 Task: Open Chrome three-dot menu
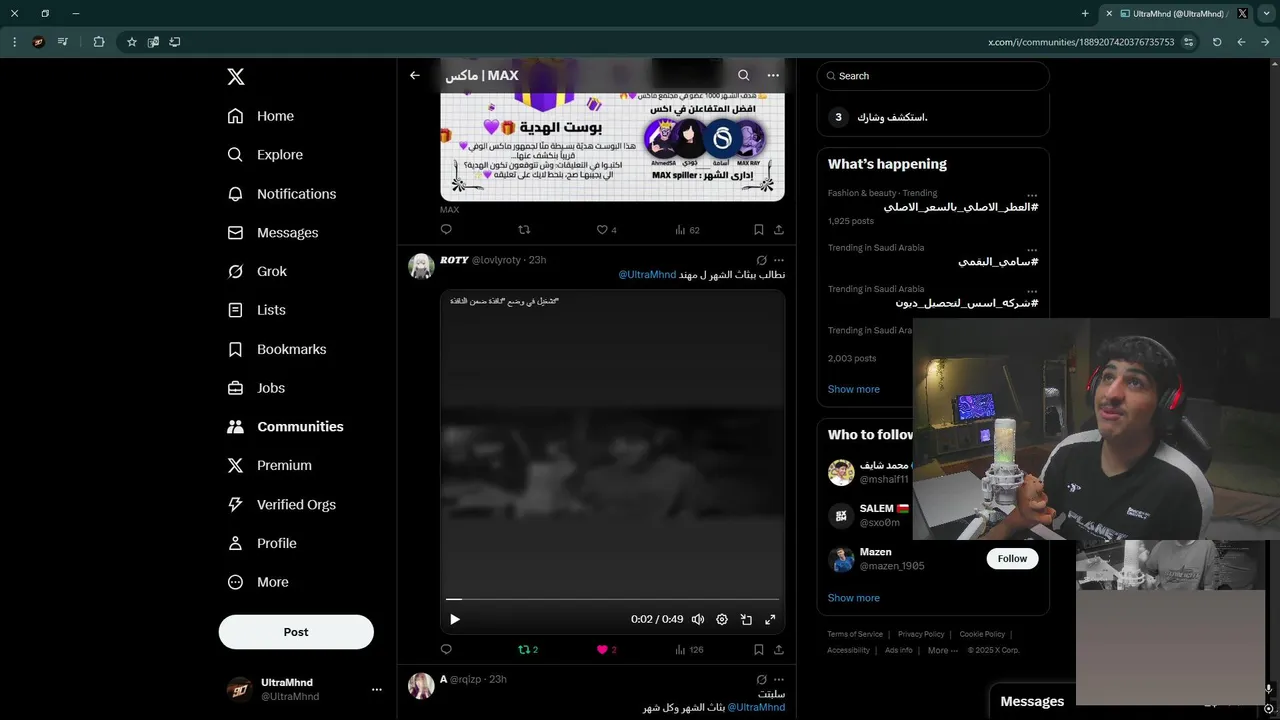(x=14, y=42)
